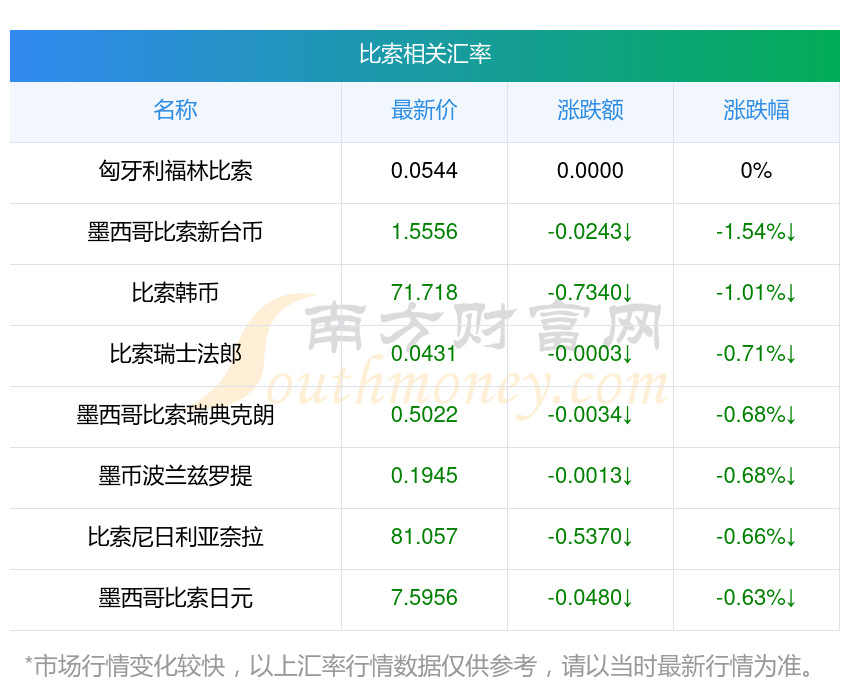
Task: Open the 匈牙利福林比索 row name
Action: tap(175, 171)
